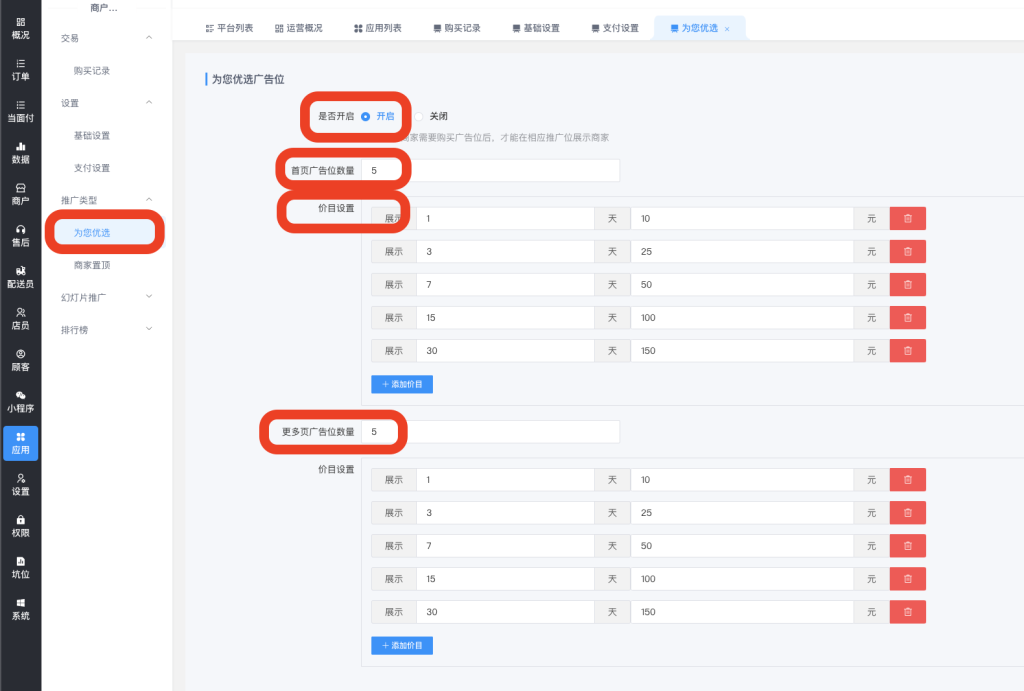Open 概况 overview in left sidebar

[x=20, y=27]
